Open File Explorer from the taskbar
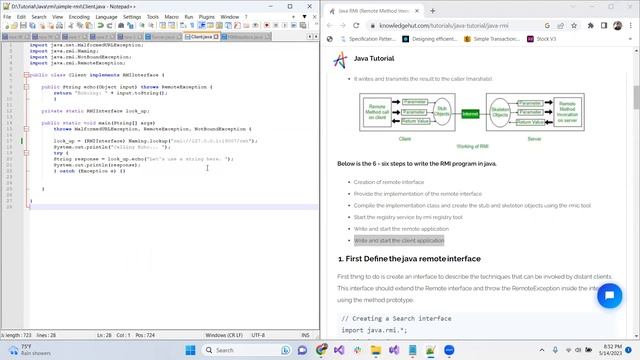The image size is (640, 360). 376,350
